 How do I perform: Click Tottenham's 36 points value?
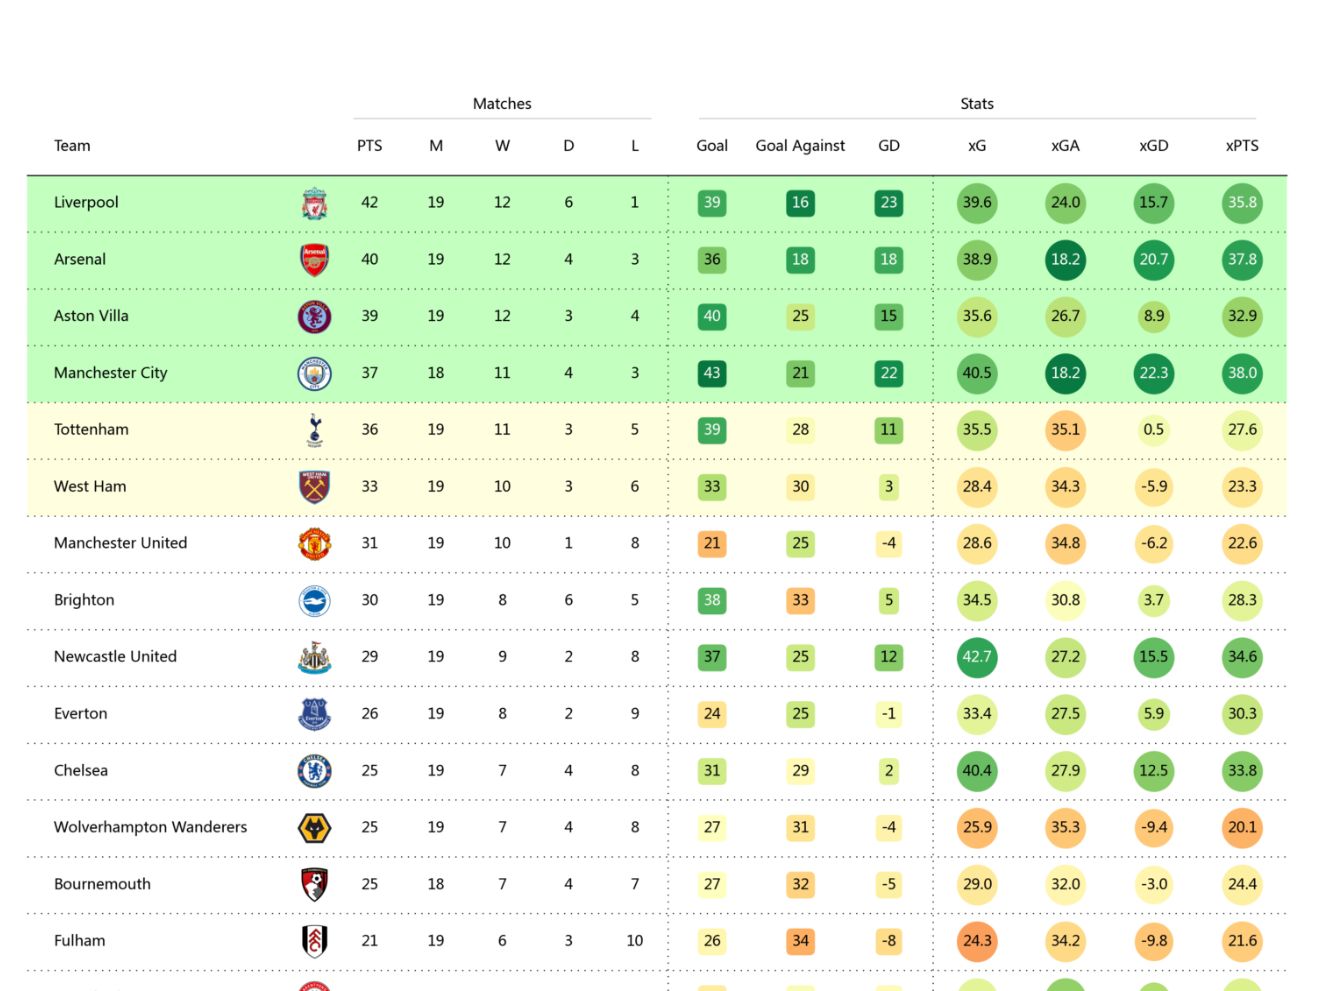coord(369,430)
